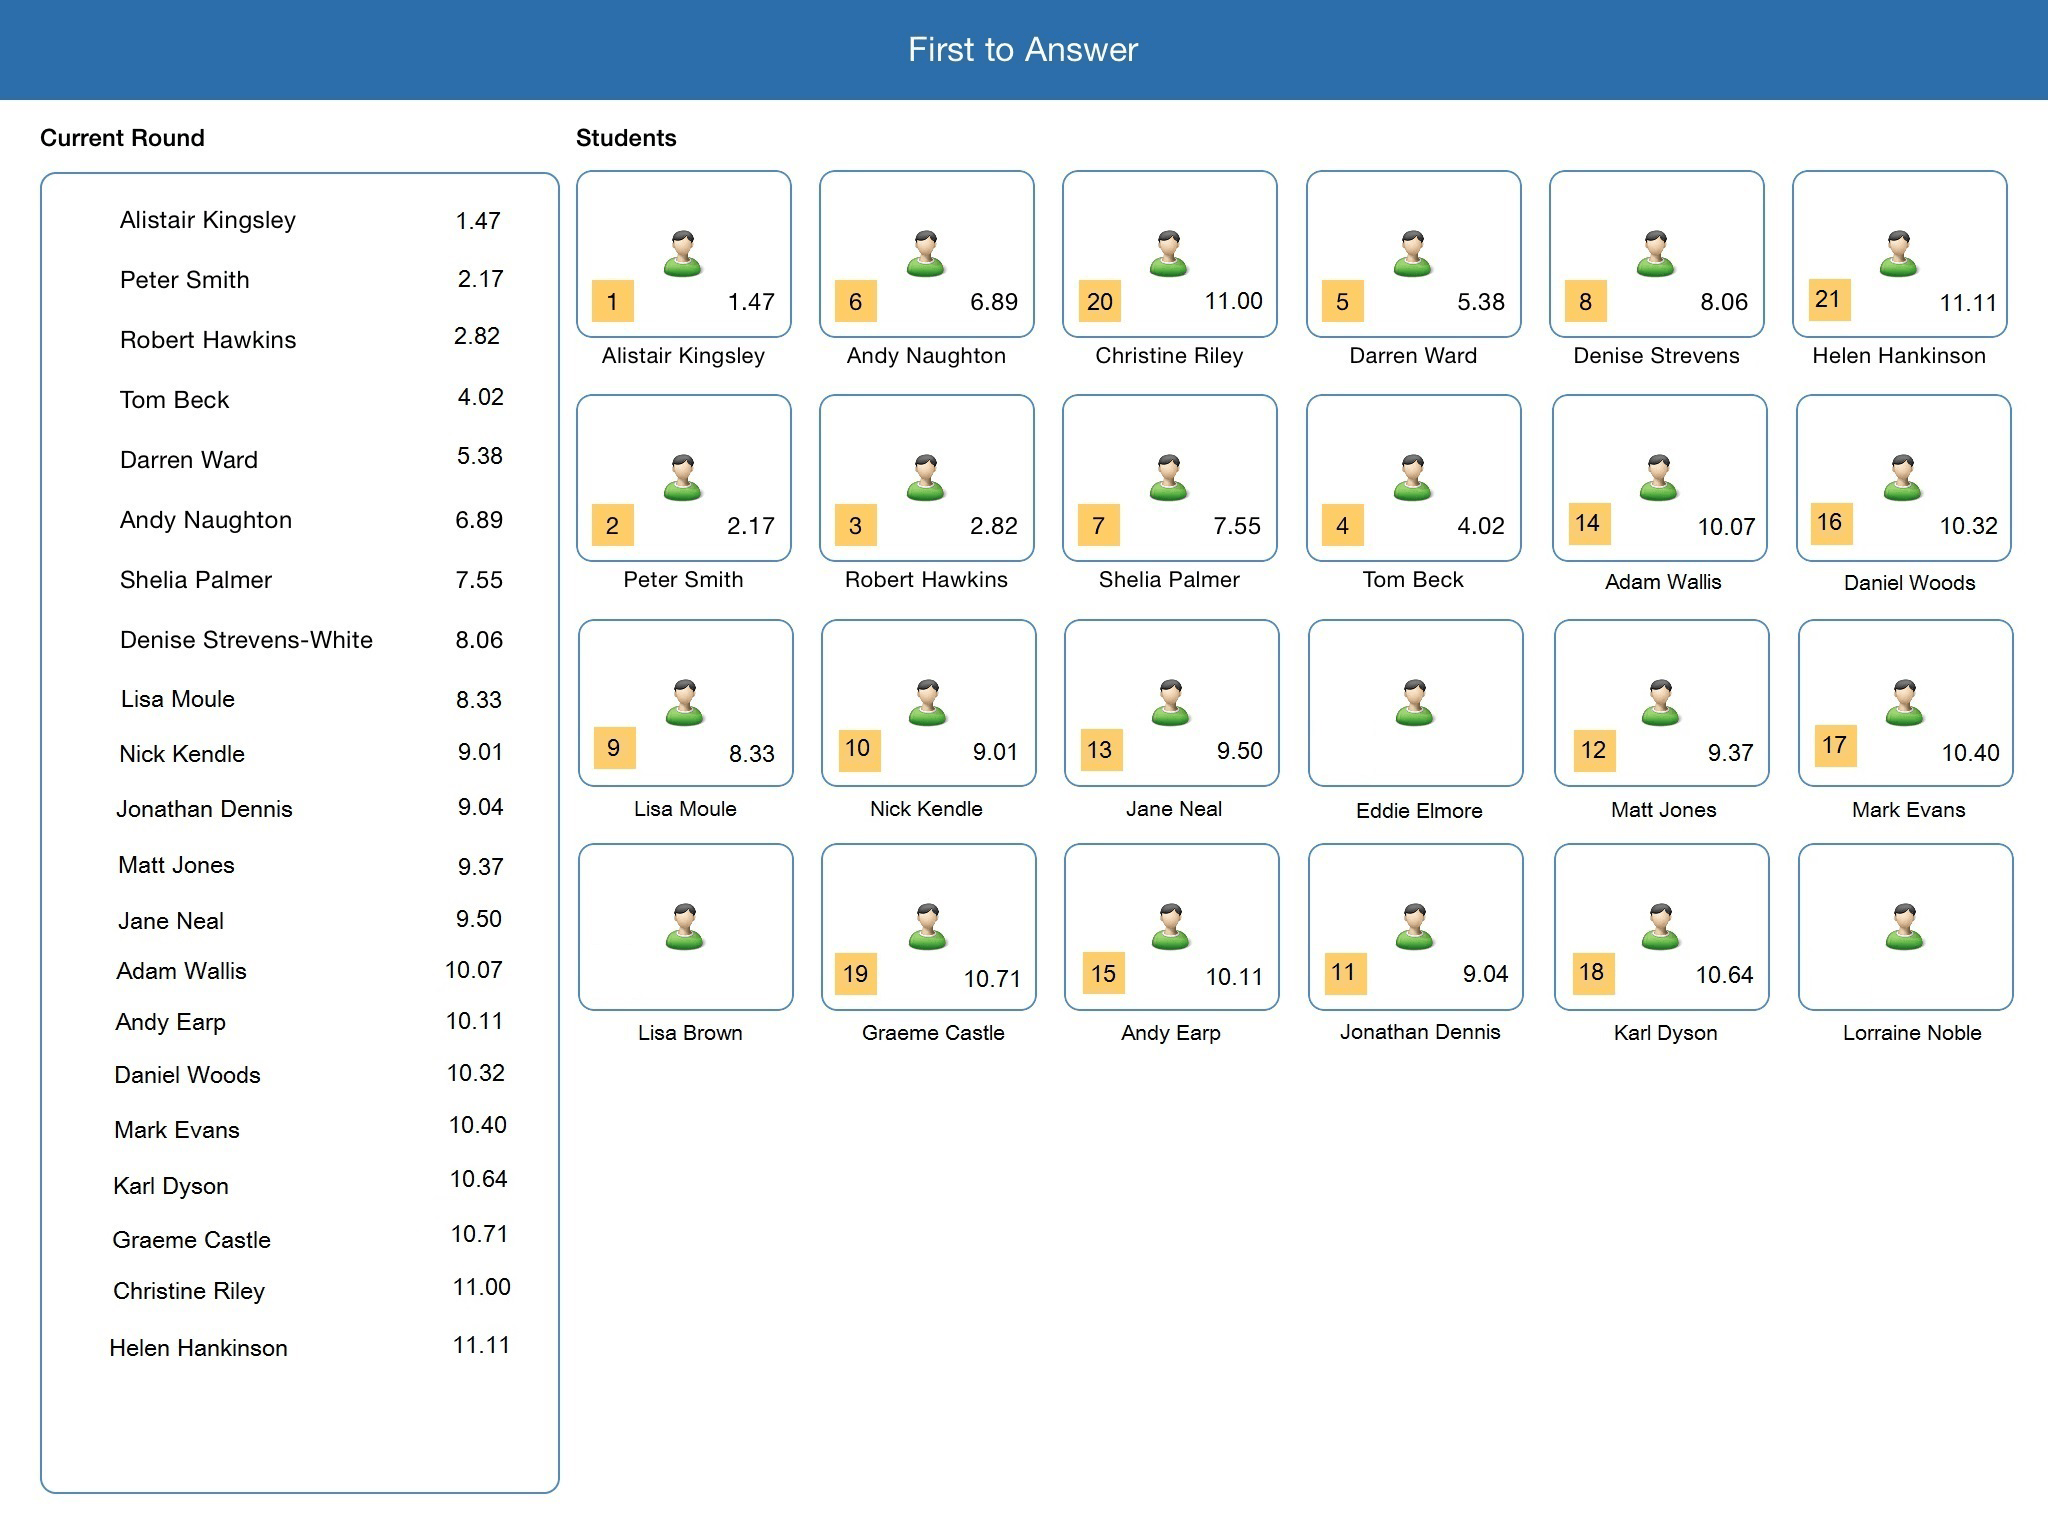Select Christine Riley's student avatar icon
Image resolution: width=2048 pixels, height=1536 pixels.
point(1168,253)
